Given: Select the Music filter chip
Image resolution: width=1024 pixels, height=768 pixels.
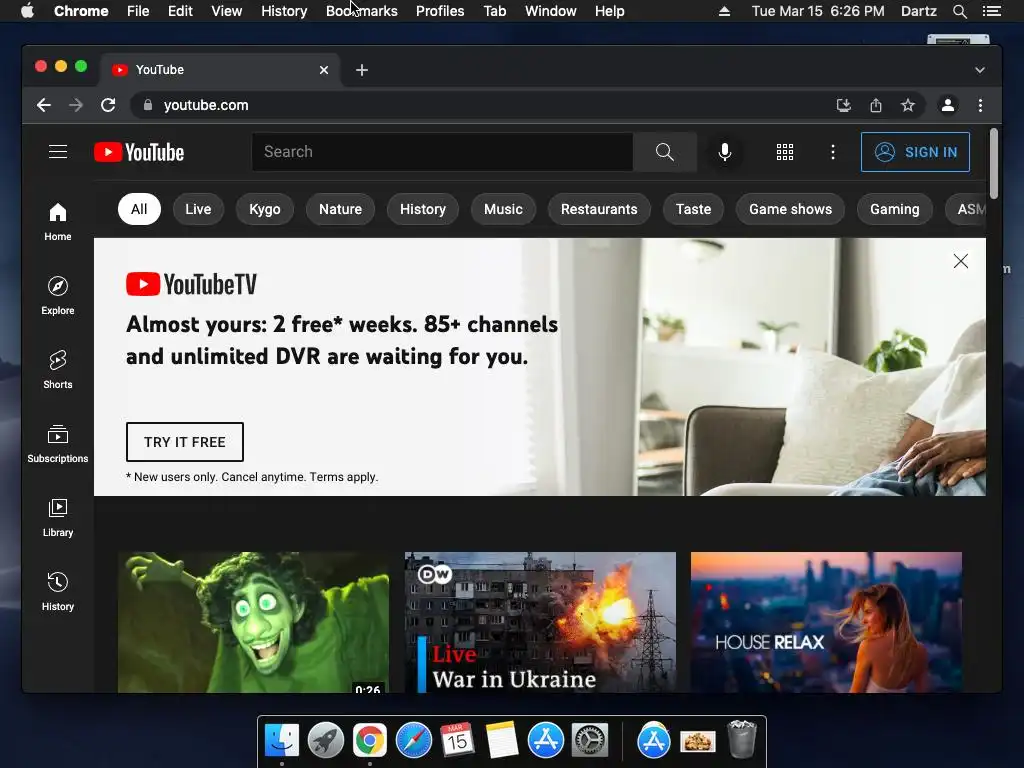Looking at the screenshot, I should pos(503,209).
